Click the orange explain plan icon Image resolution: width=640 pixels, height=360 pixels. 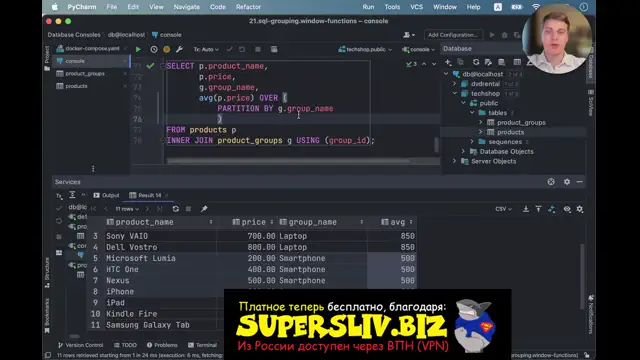[x=167, y=49]
